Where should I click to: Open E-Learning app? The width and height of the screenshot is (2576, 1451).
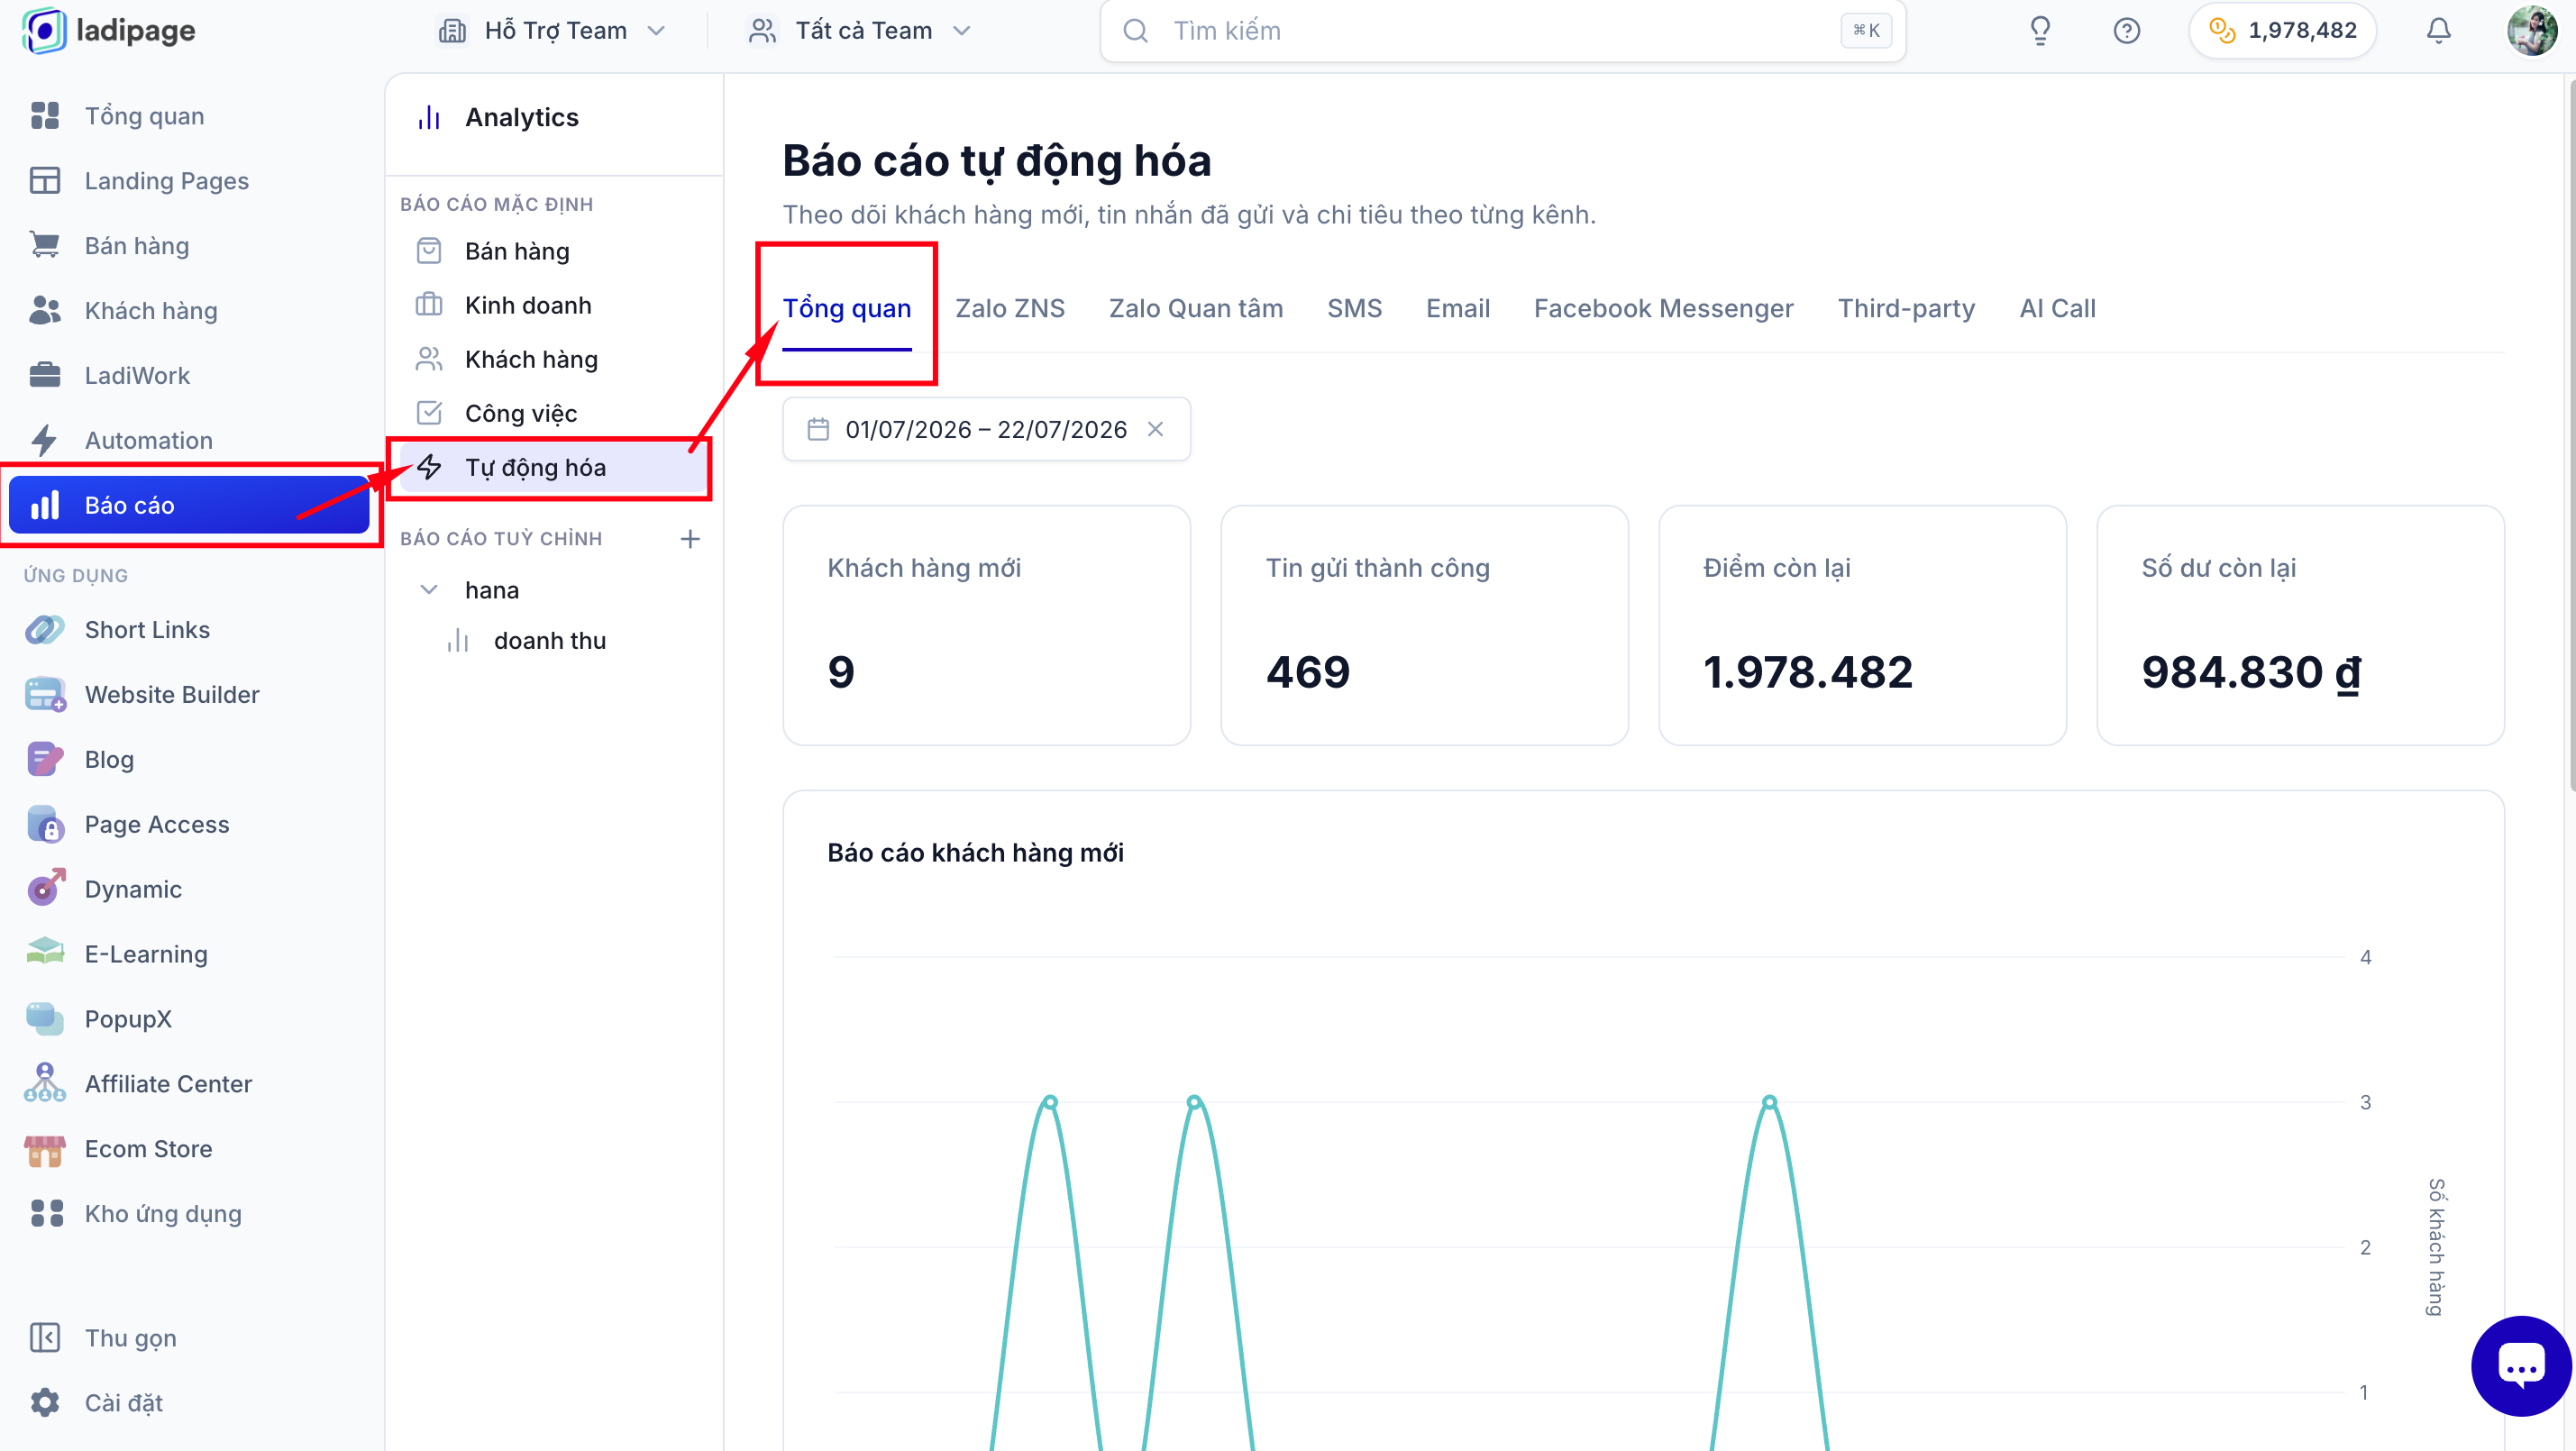pyautogui.click(x=190, y=955)
